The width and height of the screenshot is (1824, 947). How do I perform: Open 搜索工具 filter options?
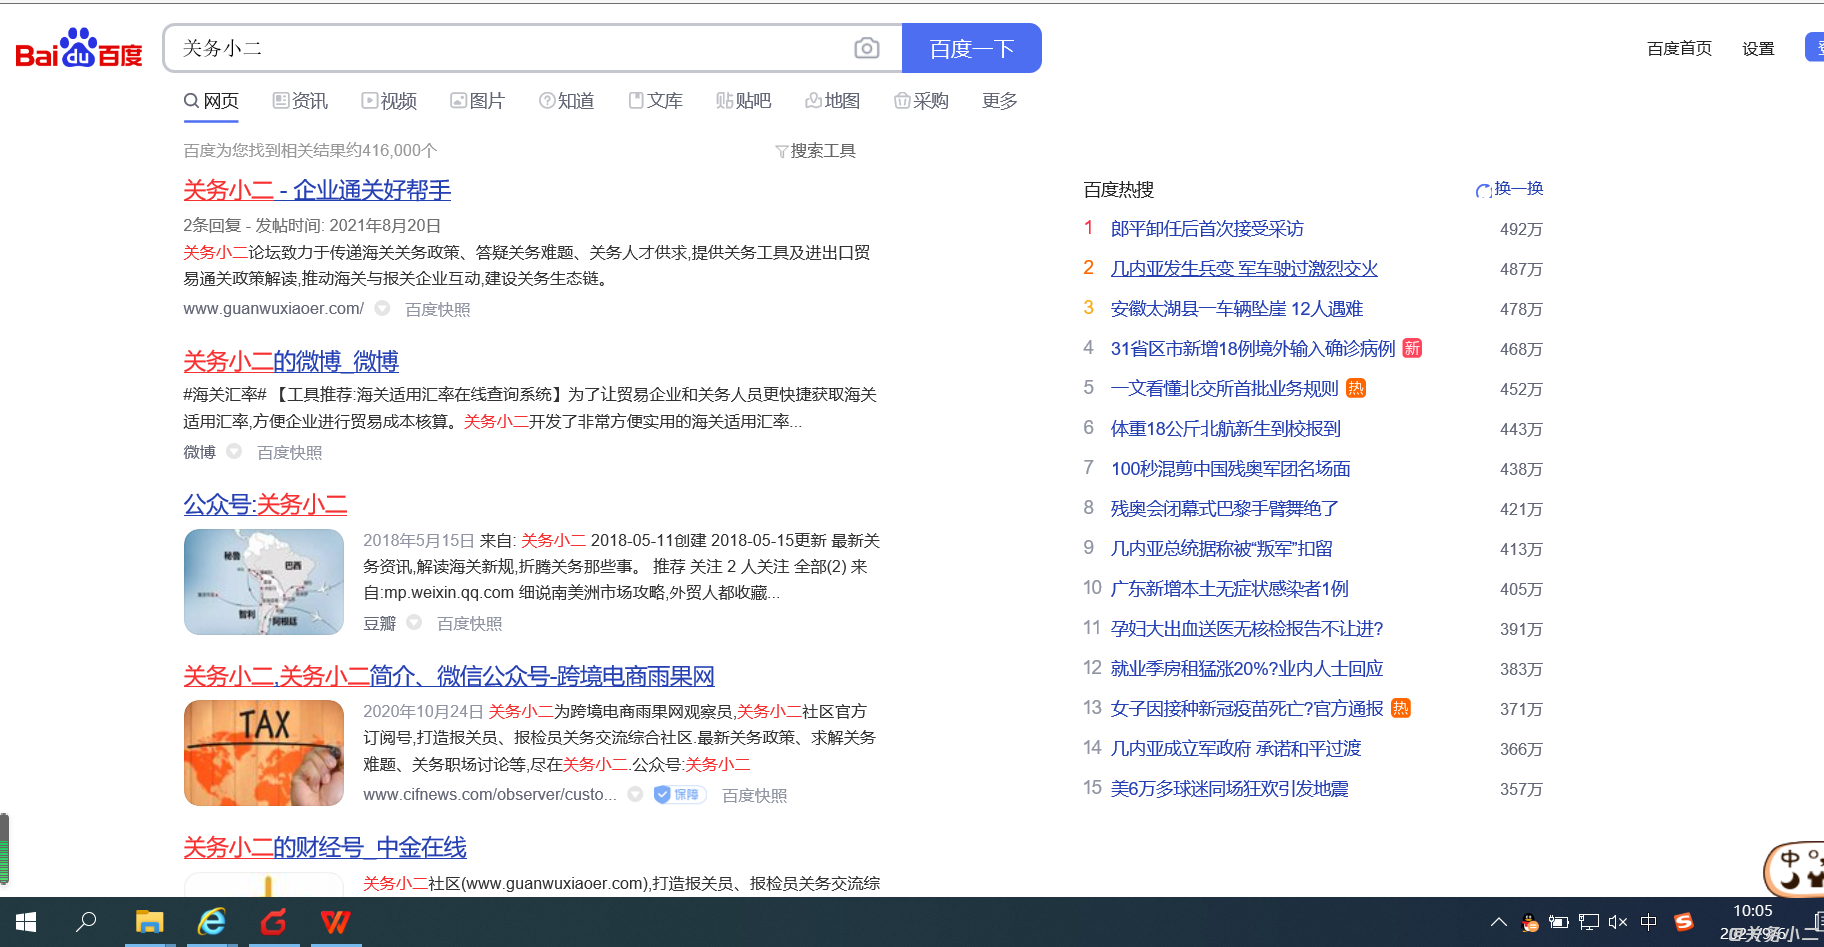click(x=815, y=151)
